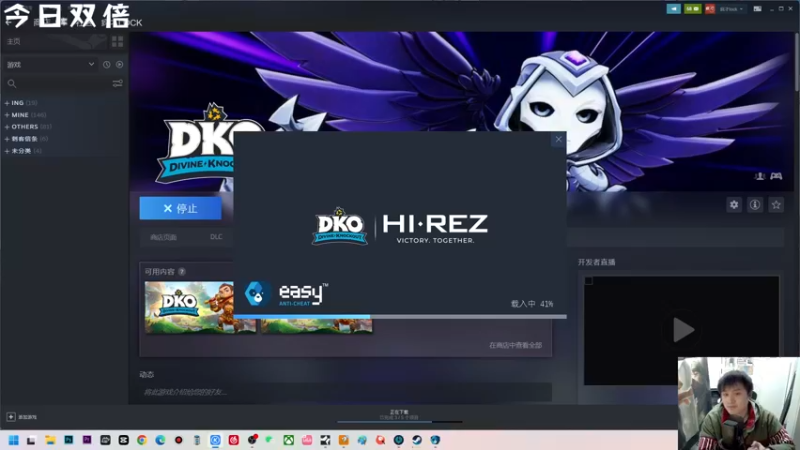800x450 pixels.
Task: Expand the MINE collection
Action: pyautogui.click(x=24, y=115)
